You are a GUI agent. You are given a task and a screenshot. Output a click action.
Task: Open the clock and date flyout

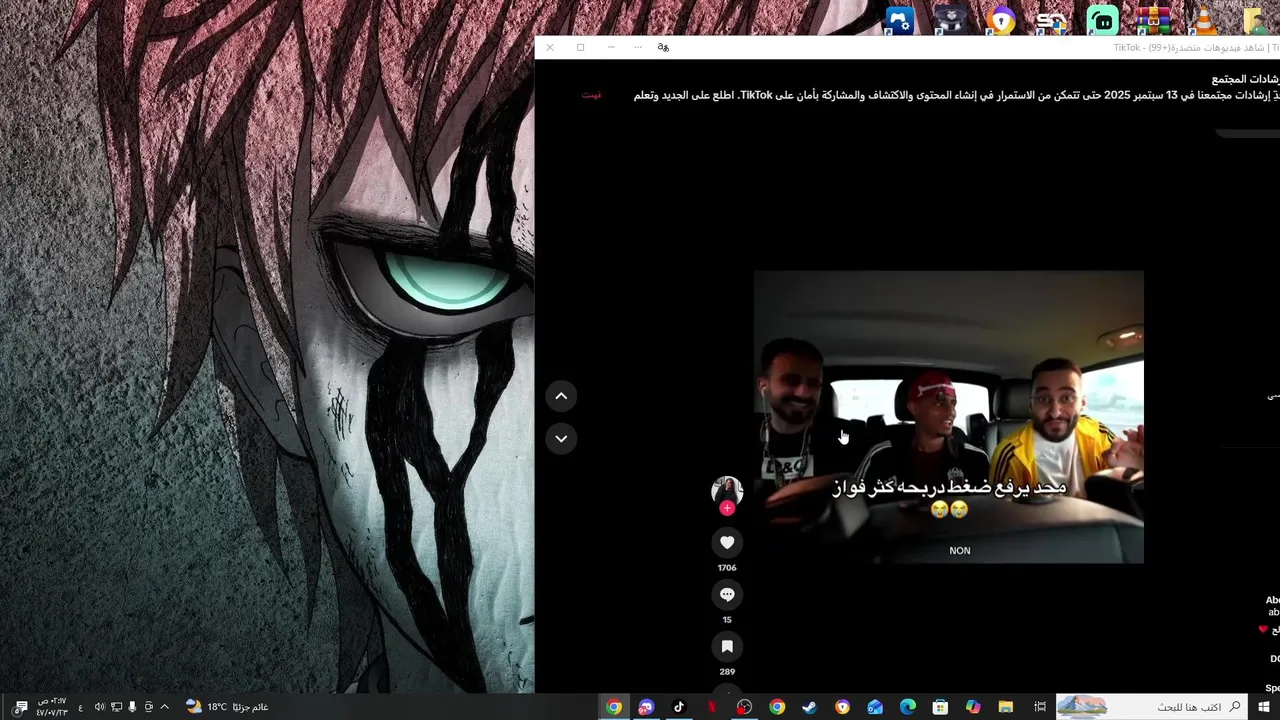tap(51, 707)
